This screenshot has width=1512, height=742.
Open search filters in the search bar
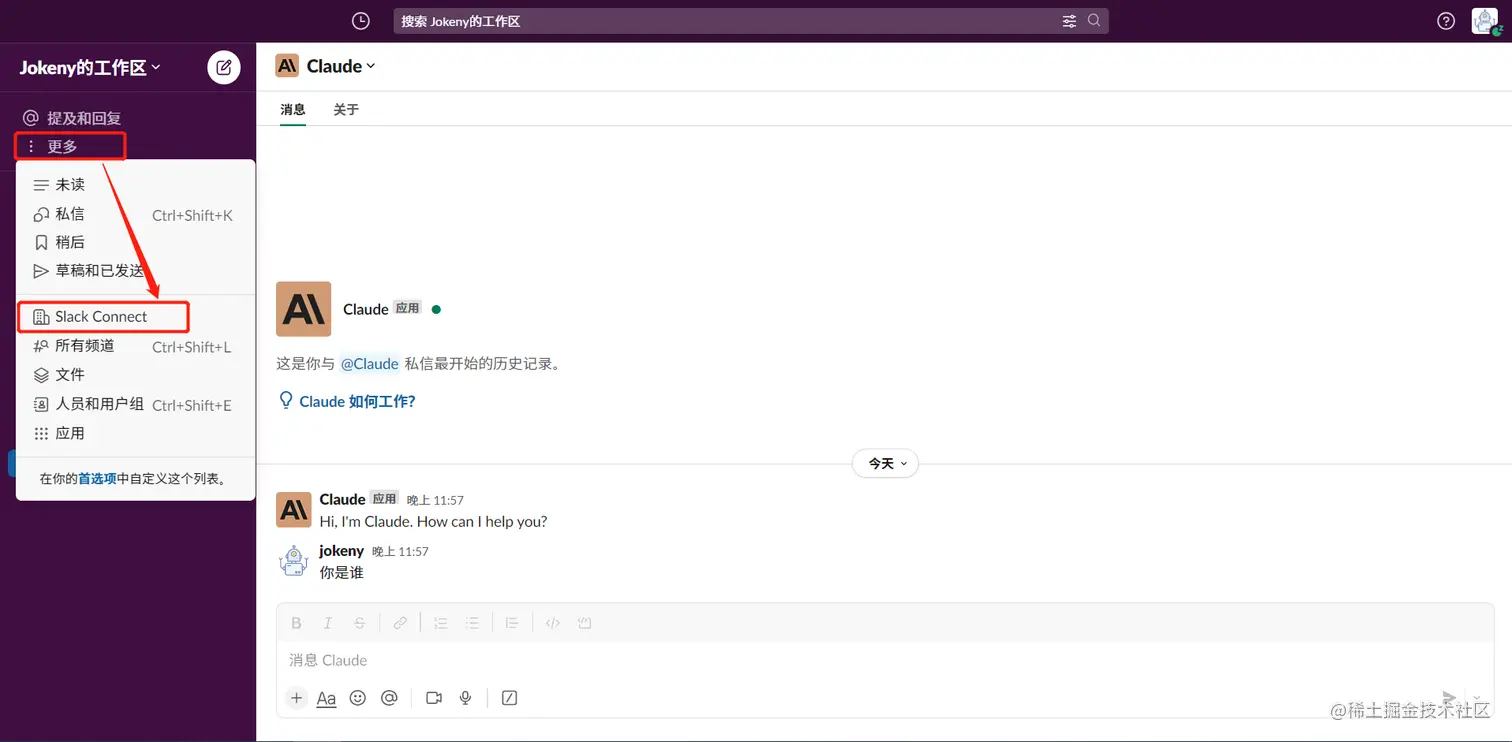(1069, 20)
